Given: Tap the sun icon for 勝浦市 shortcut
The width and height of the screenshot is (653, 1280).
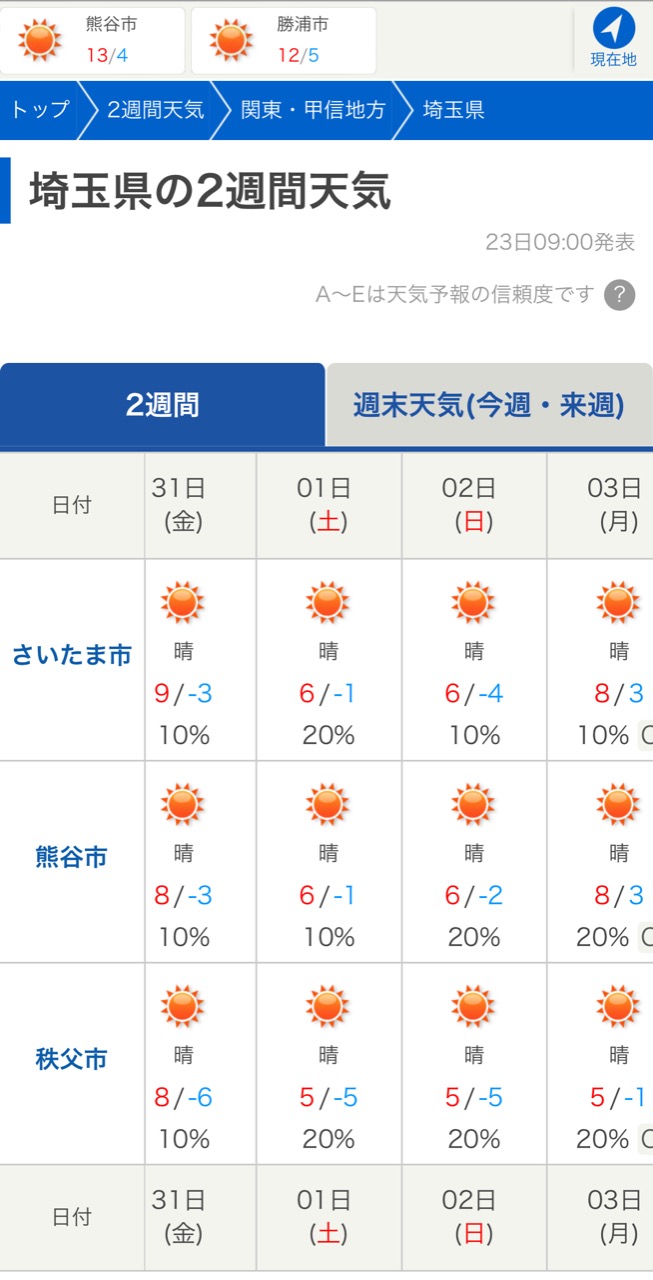Looking at the screenshot, I should point(231,40).
